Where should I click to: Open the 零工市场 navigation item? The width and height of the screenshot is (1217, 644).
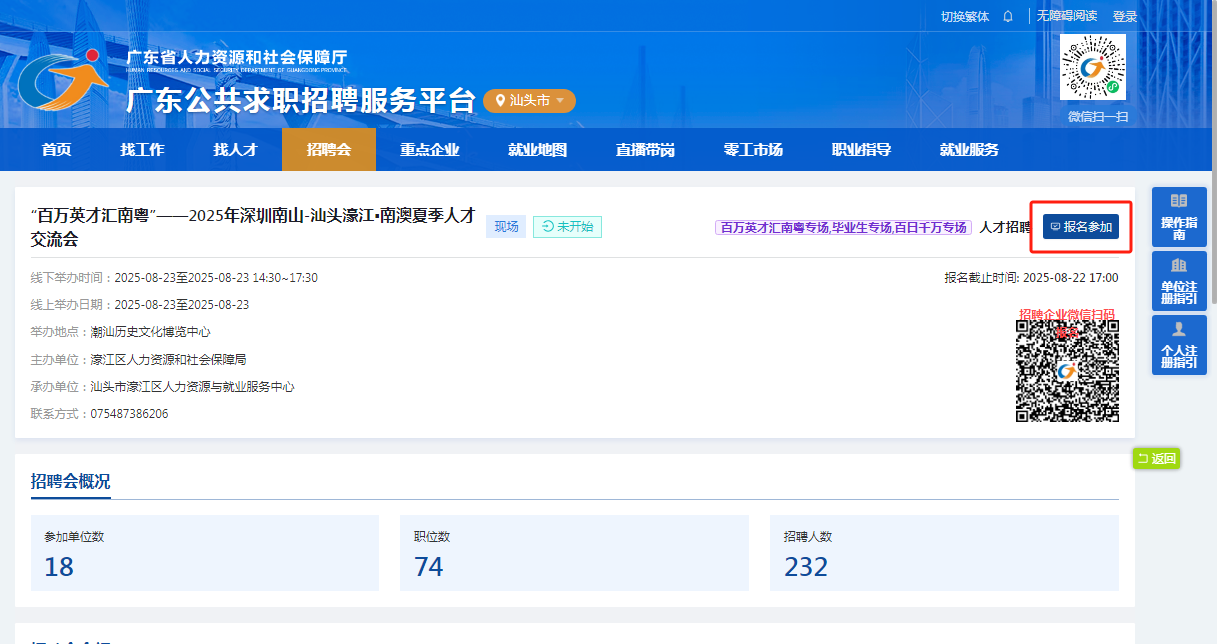point(753,150)
